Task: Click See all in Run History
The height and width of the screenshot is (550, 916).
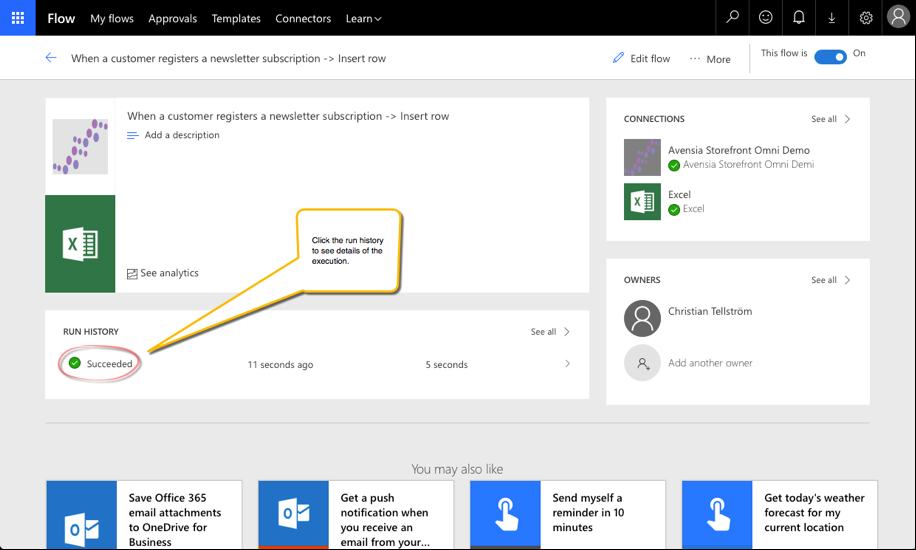Action: [543, 331]
